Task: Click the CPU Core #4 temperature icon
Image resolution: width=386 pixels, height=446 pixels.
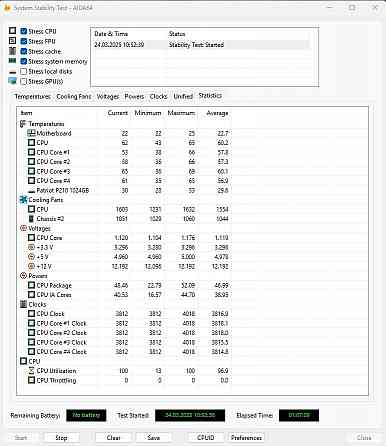Action: point(31,181)
